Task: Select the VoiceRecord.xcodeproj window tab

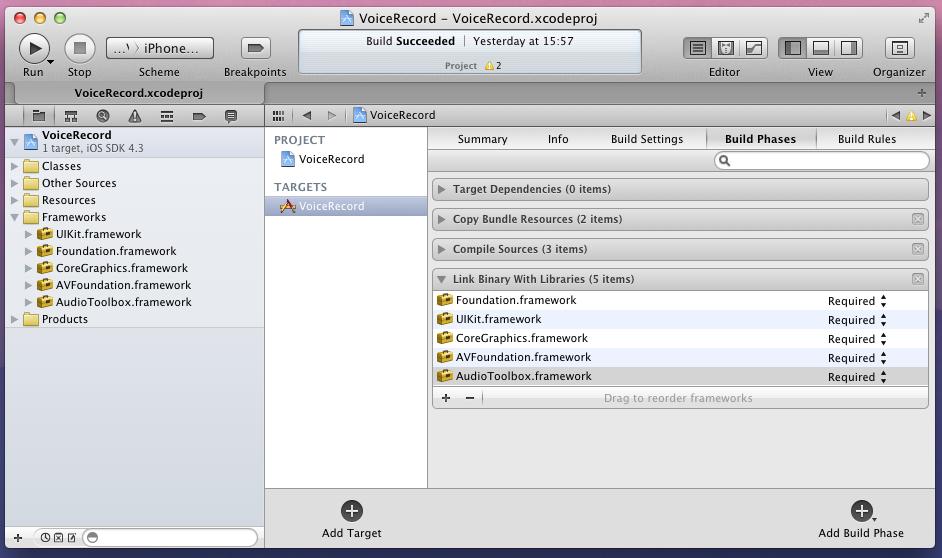Action: pos(139,93)
